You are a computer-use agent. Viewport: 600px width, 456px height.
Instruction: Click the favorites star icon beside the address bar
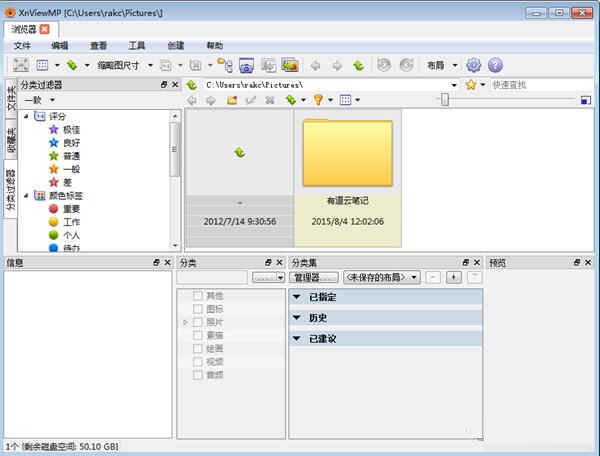(471, 85)
